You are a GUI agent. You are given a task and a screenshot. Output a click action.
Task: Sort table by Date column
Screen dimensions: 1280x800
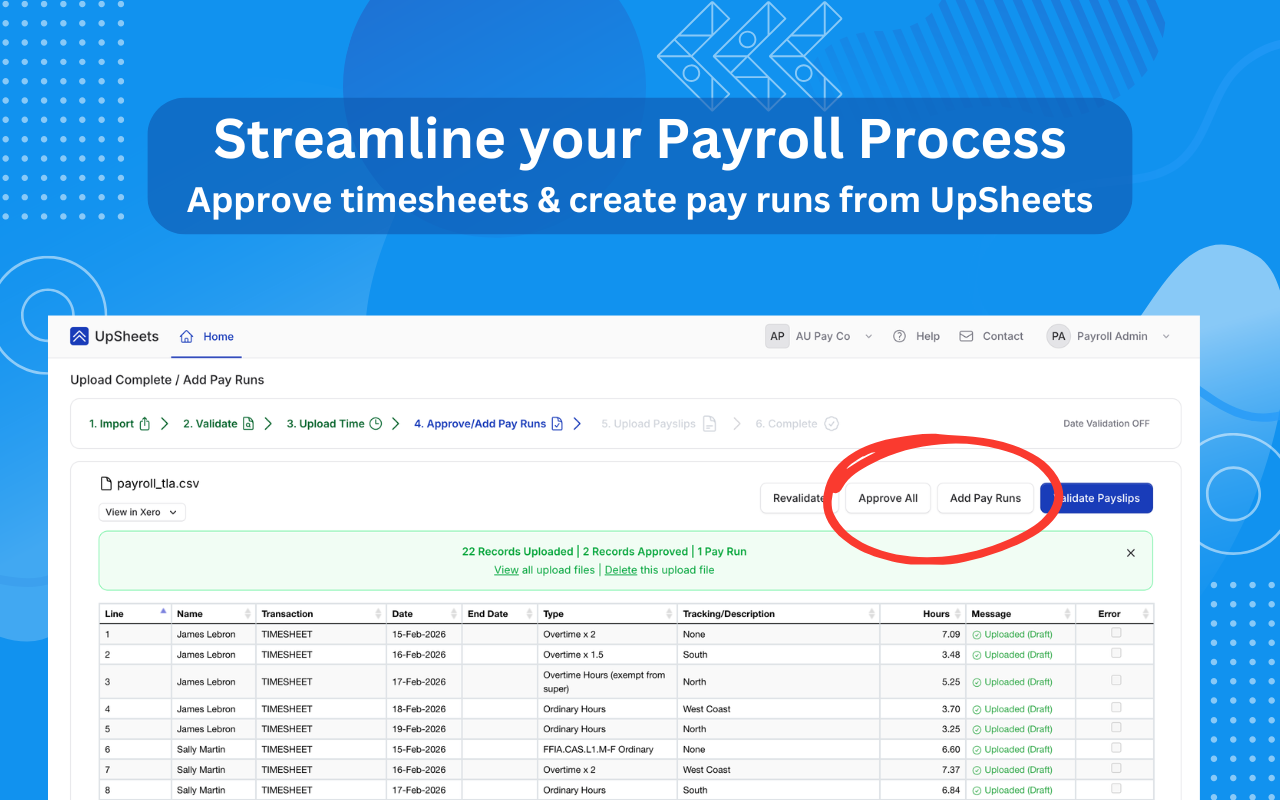424,613
